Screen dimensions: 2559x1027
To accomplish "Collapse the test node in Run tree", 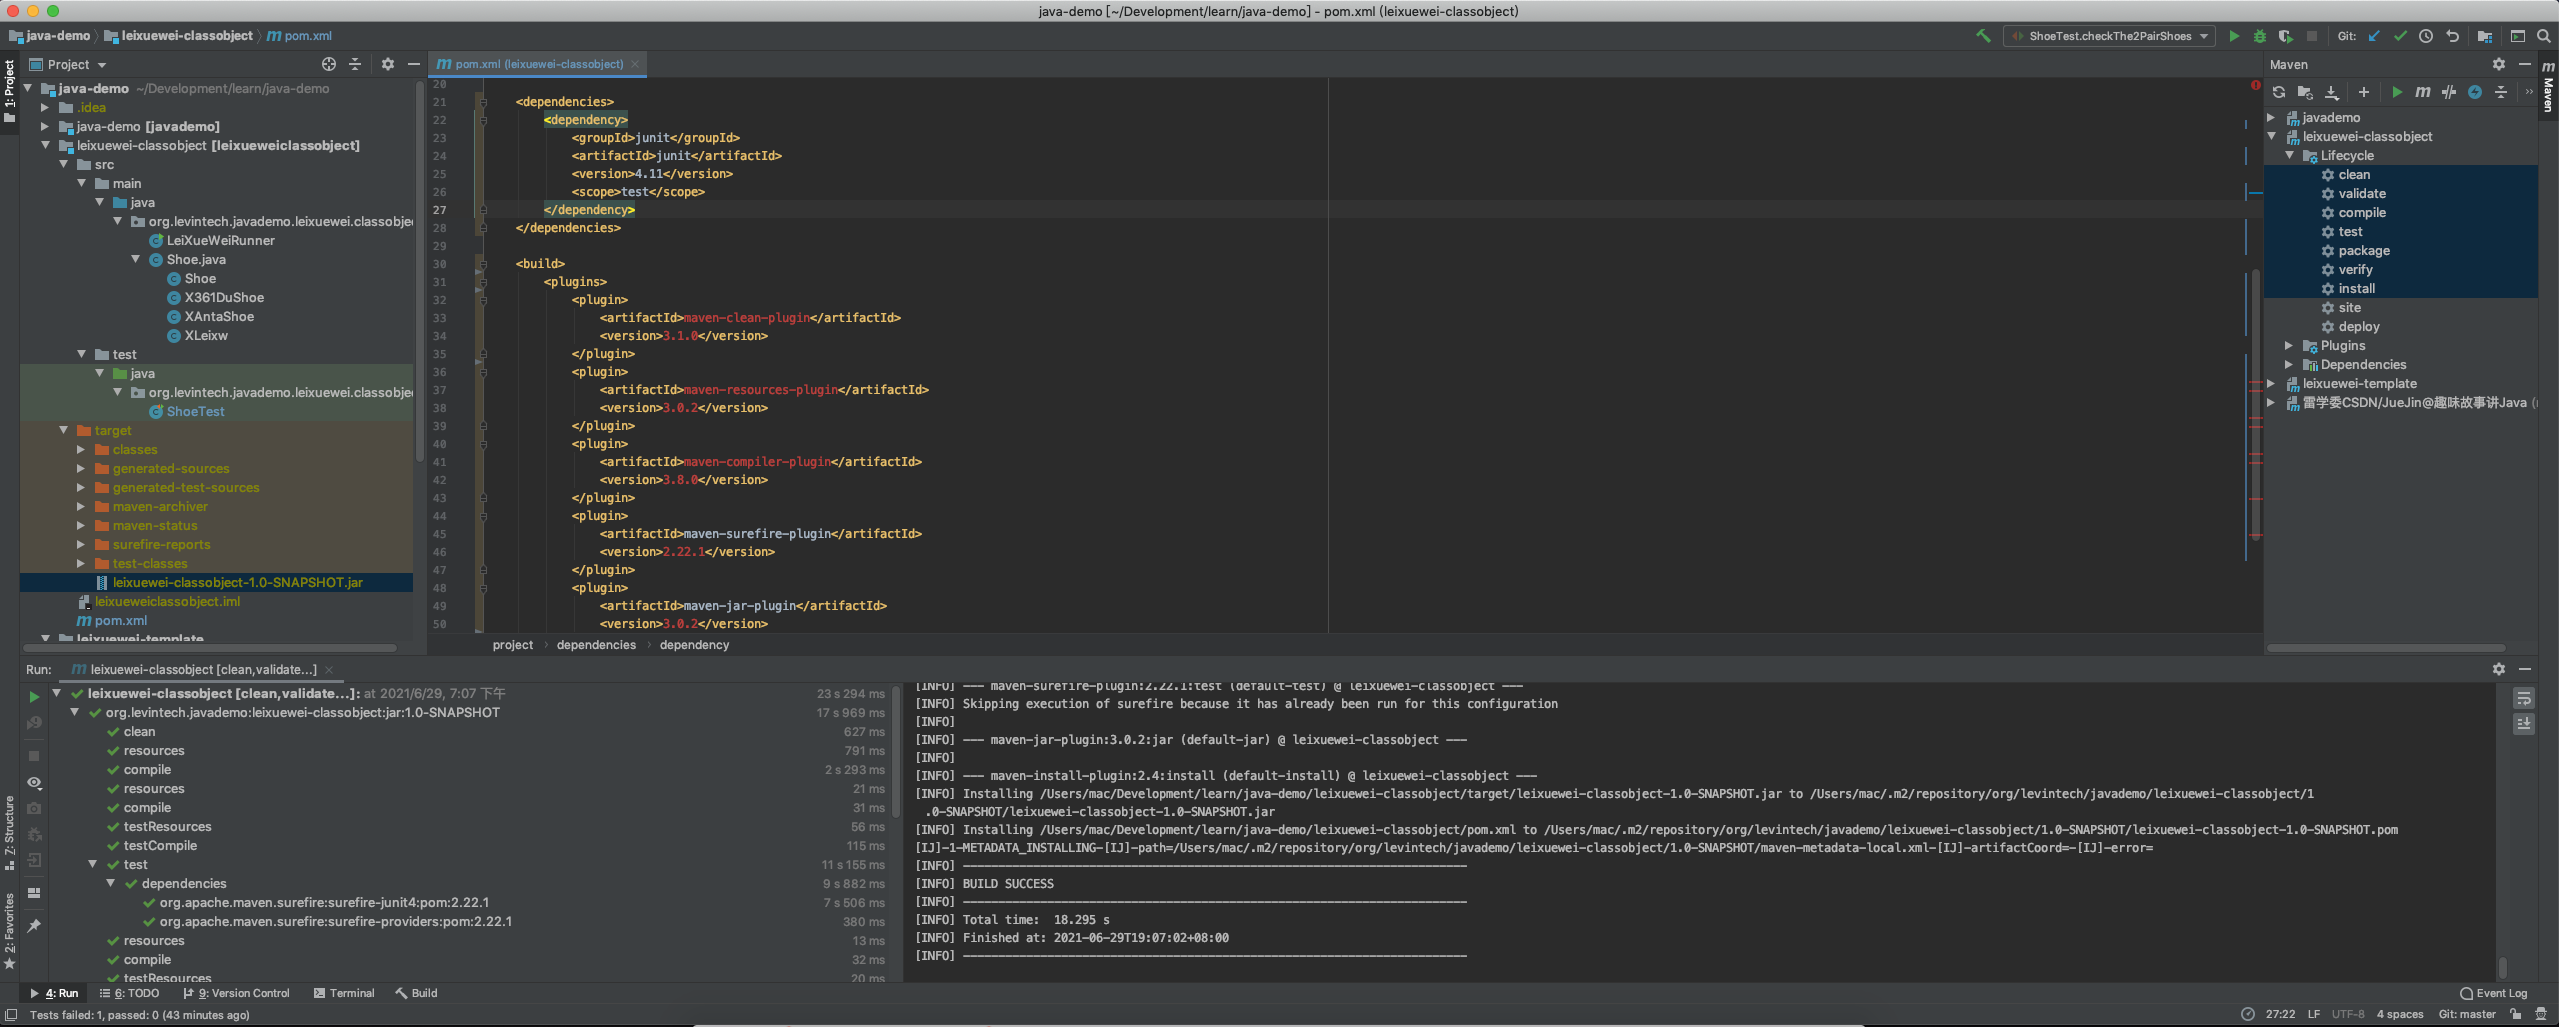I will [x=92, y=864].
